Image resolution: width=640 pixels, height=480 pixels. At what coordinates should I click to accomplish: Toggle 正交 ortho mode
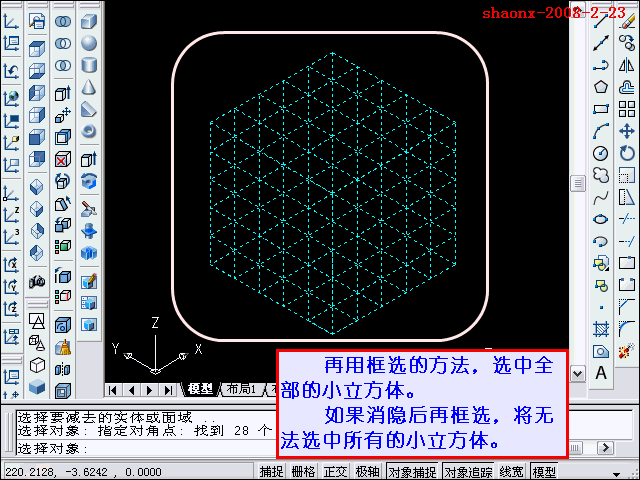pos(335,472)
